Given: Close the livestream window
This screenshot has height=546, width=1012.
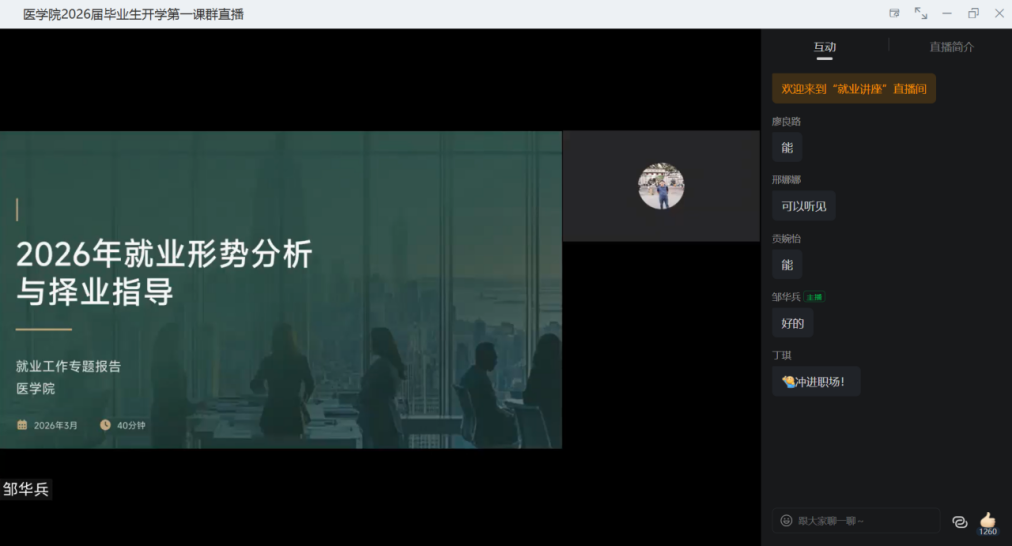Looking at the screenshot, I should click(x=999, y=13).
